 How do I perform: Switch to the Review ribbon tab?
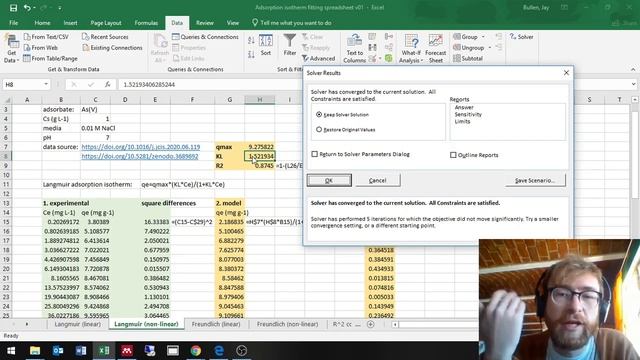[x=204, y=23]
